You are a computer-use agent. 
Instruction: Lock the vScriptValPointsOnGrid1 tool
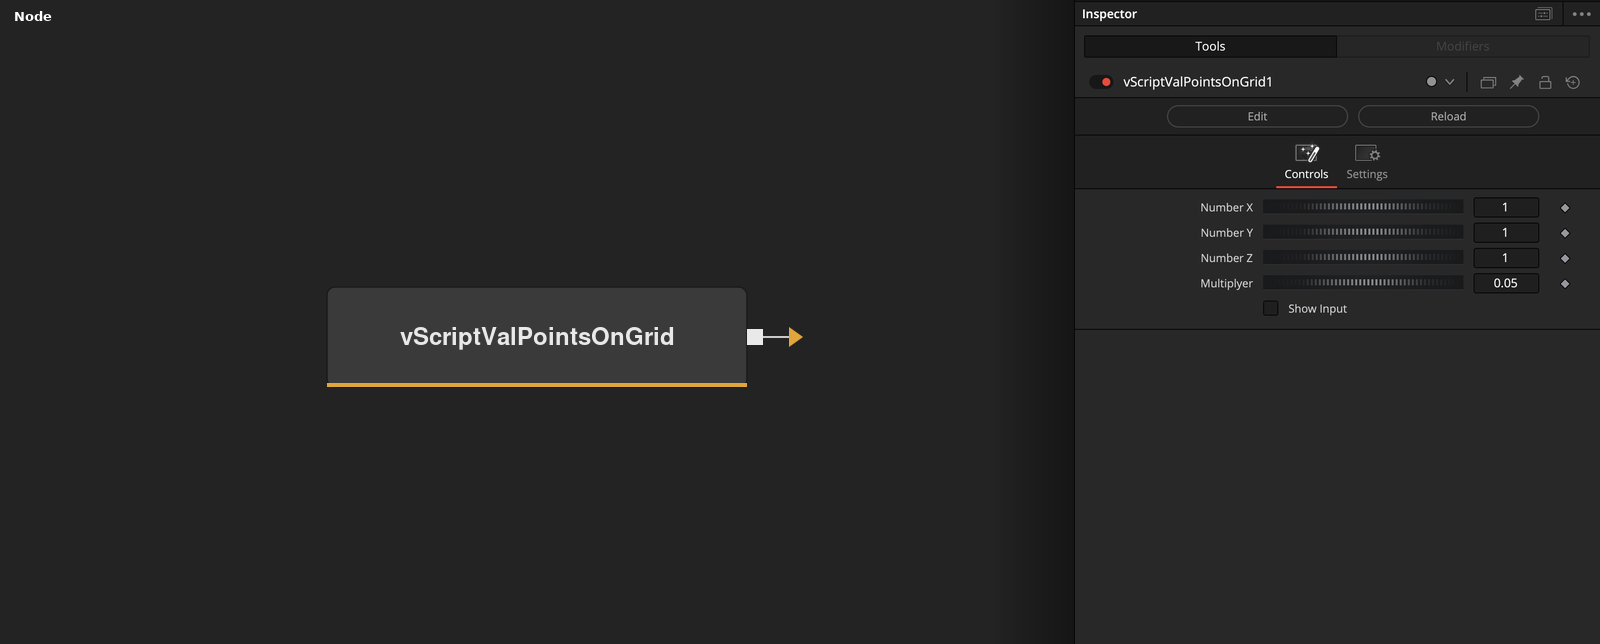(1545, 82)
